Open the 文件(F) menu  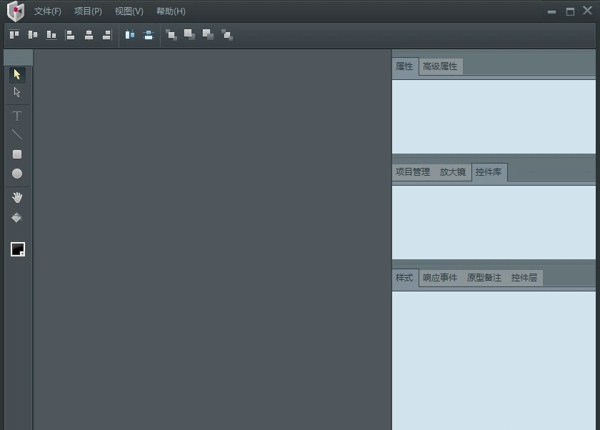(x=47, y=11)
